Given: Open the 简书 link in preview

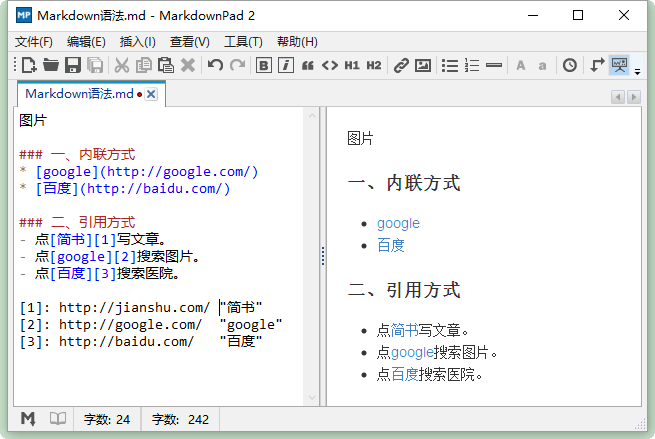Looking at the screenshot, I should click(404, 330).
